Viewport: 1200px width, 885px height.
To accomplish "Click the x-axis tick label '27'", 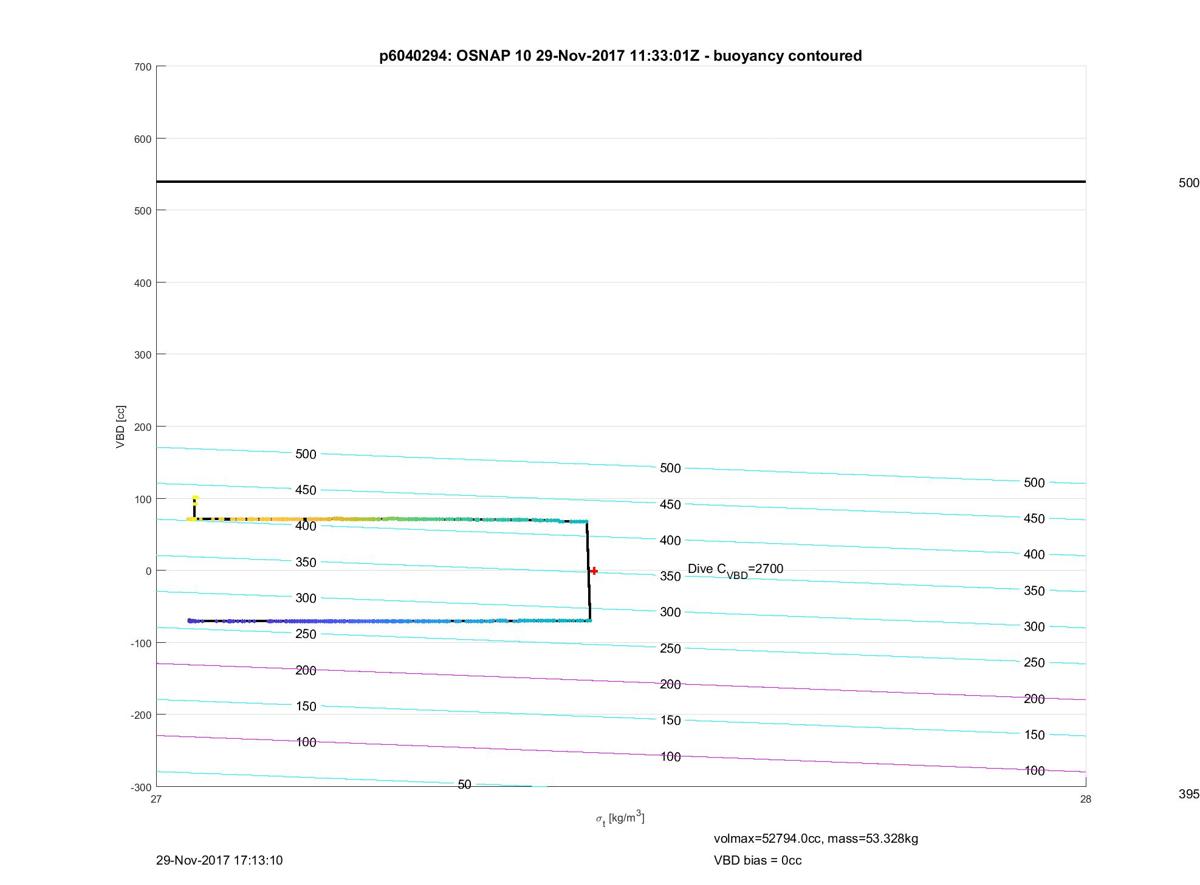I will 156,799.
